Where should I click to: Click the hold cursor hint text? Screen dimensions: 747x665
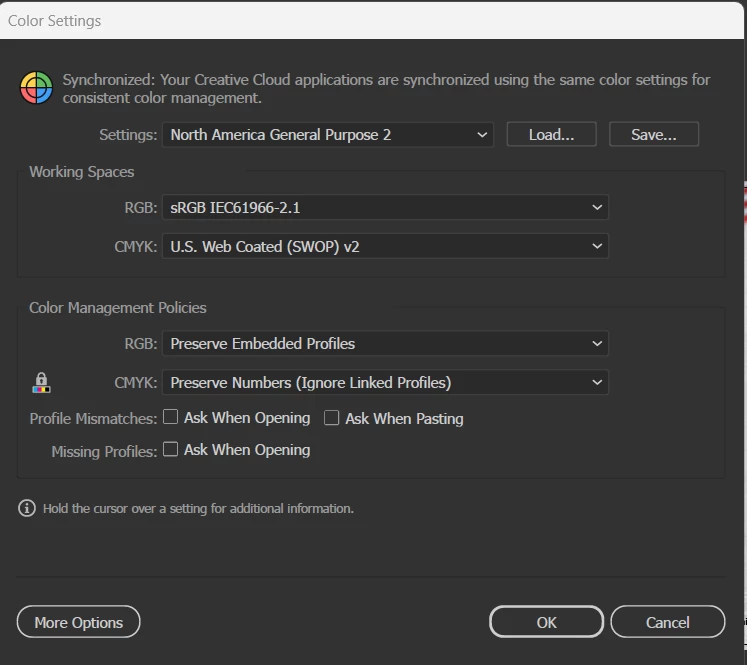198,509
